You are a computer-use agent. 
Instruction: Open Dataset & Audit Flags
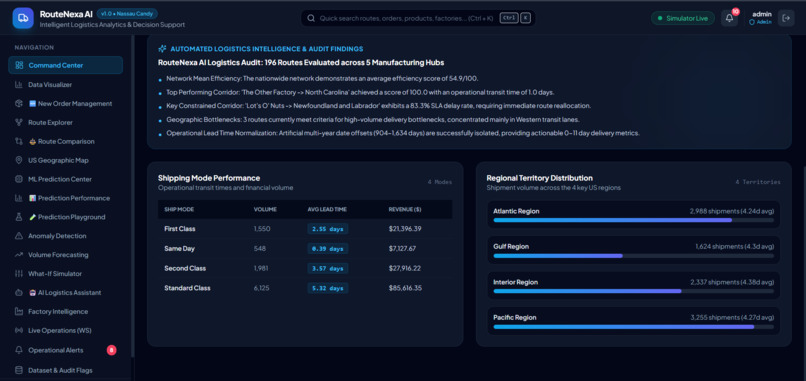[65, 370]
